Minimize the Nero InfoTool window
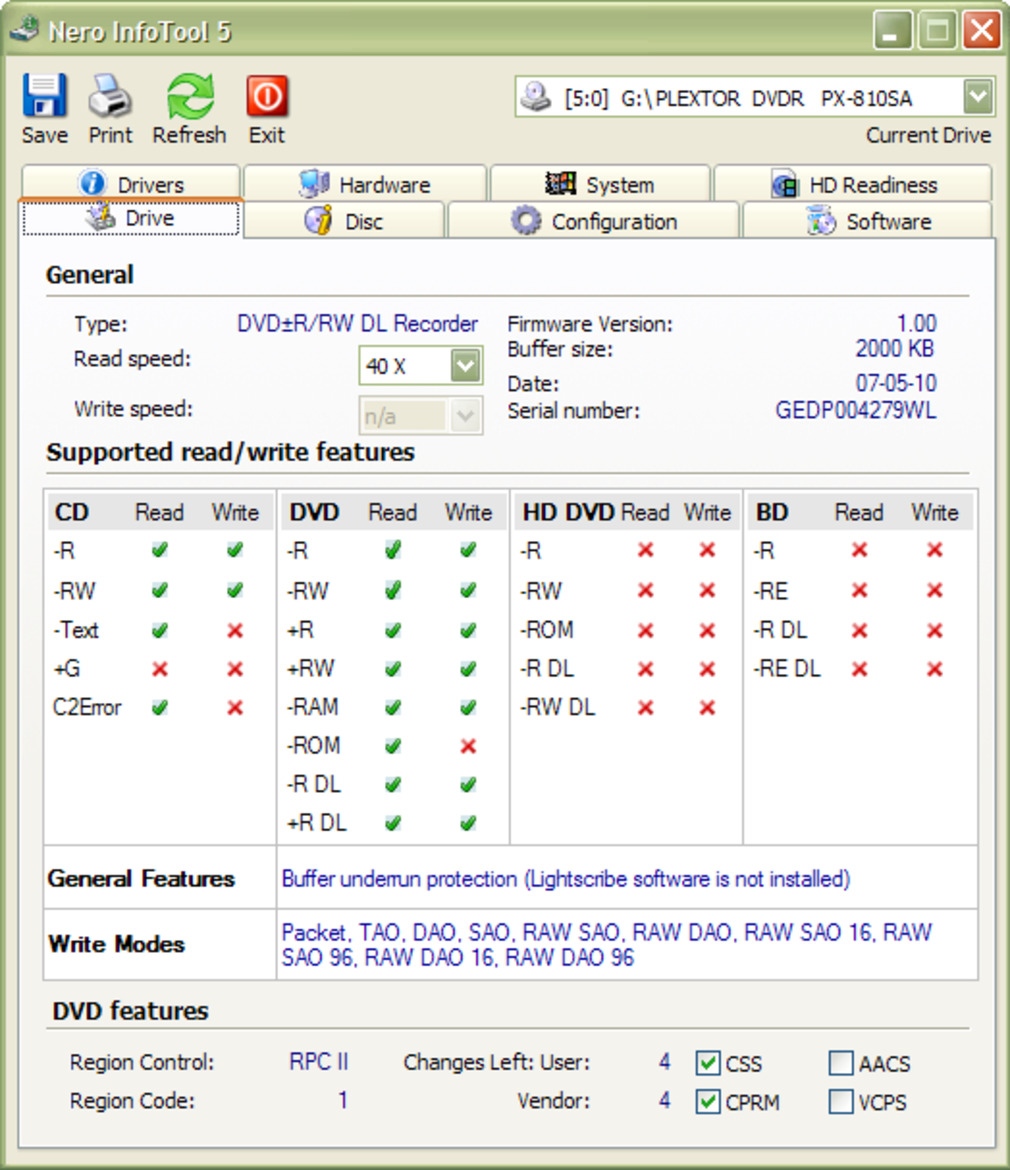The width and height of the screenshot is (1010, 1170). click(891, 31)
